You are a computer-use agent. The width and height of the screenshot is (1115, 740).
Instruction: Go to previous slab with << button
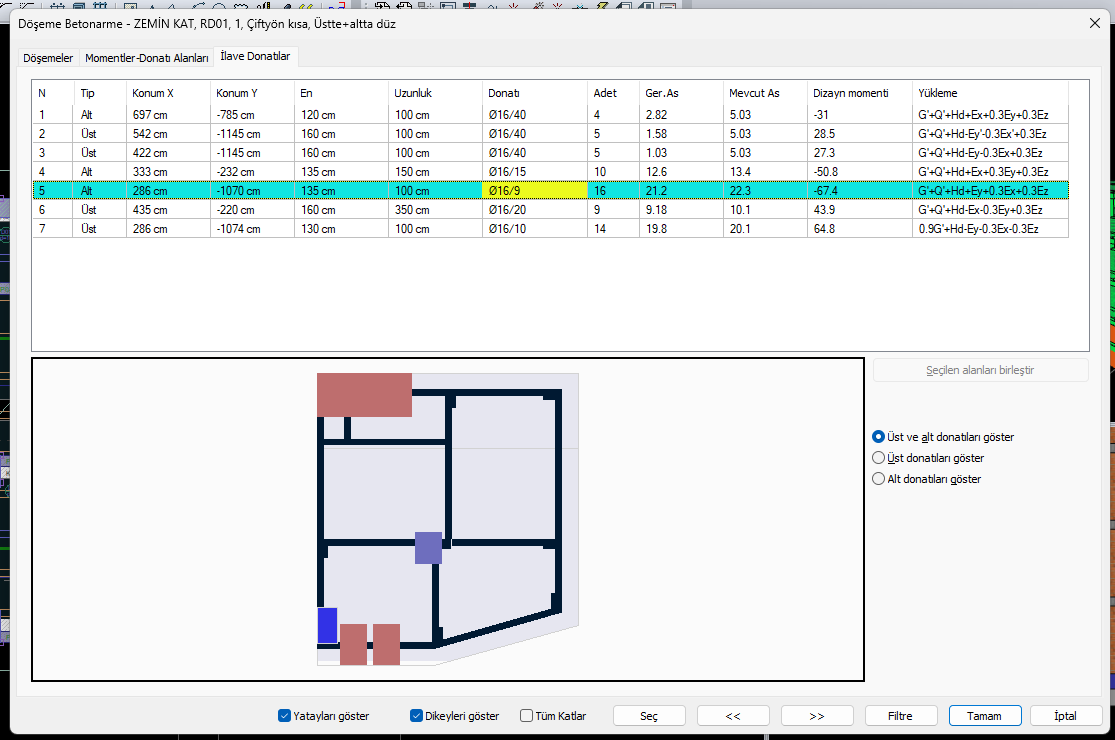(733, 716)
